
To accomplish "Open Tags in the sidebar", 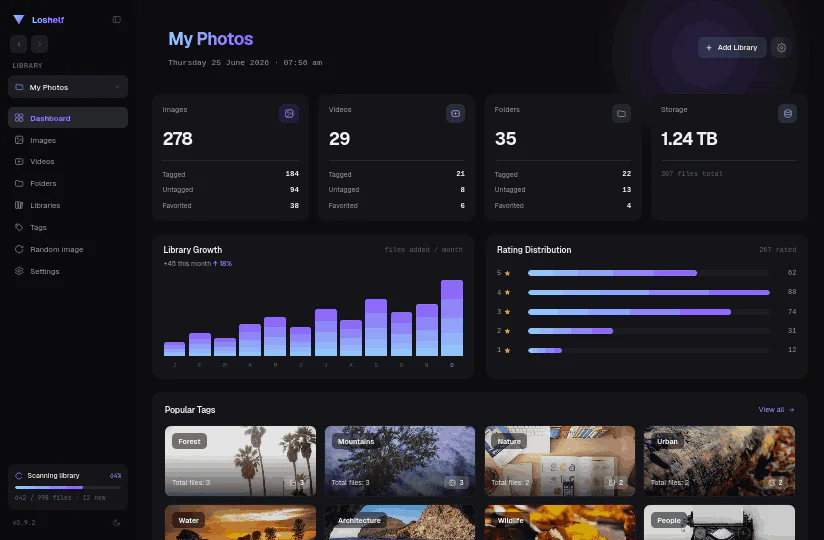I will [68, 227].
